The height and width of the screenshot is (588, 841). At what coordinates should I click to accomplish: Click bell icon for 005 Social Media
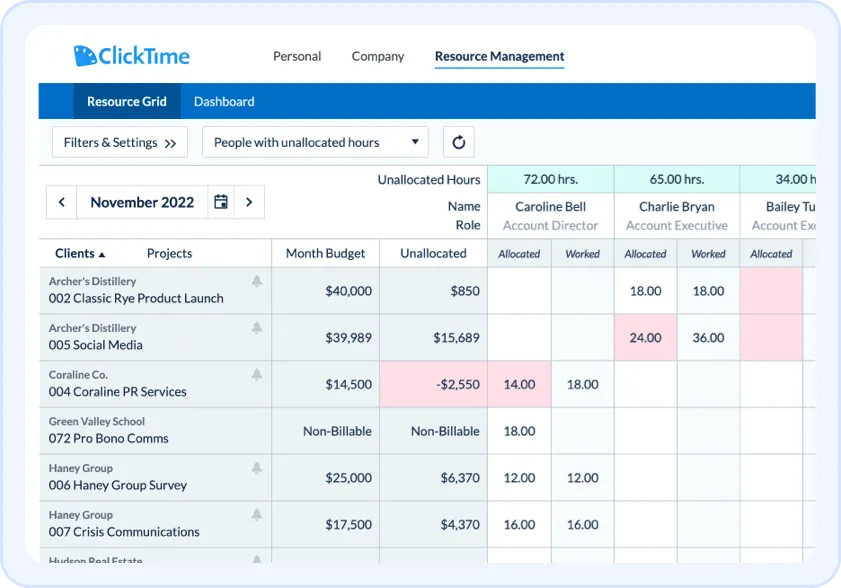point(257,328)
